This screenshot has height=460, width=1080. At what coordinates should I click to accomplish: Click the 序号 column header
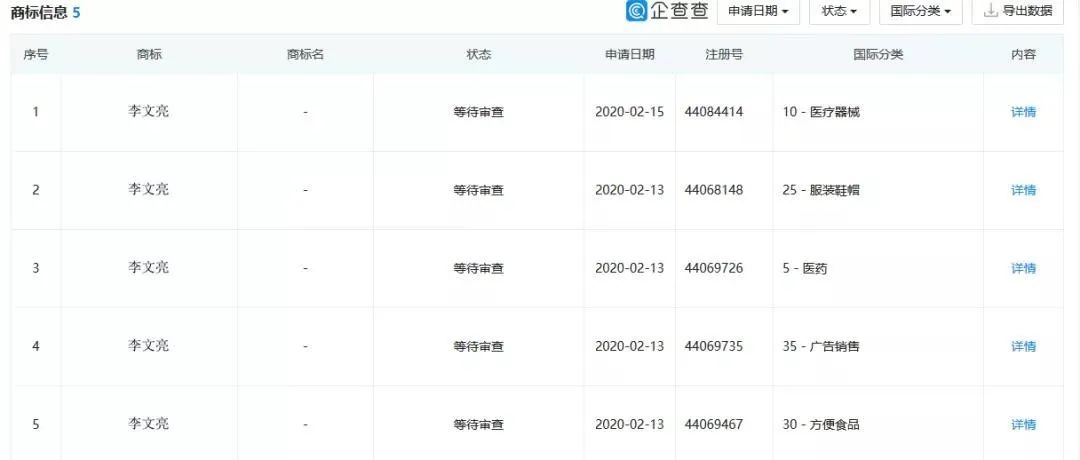36,54
